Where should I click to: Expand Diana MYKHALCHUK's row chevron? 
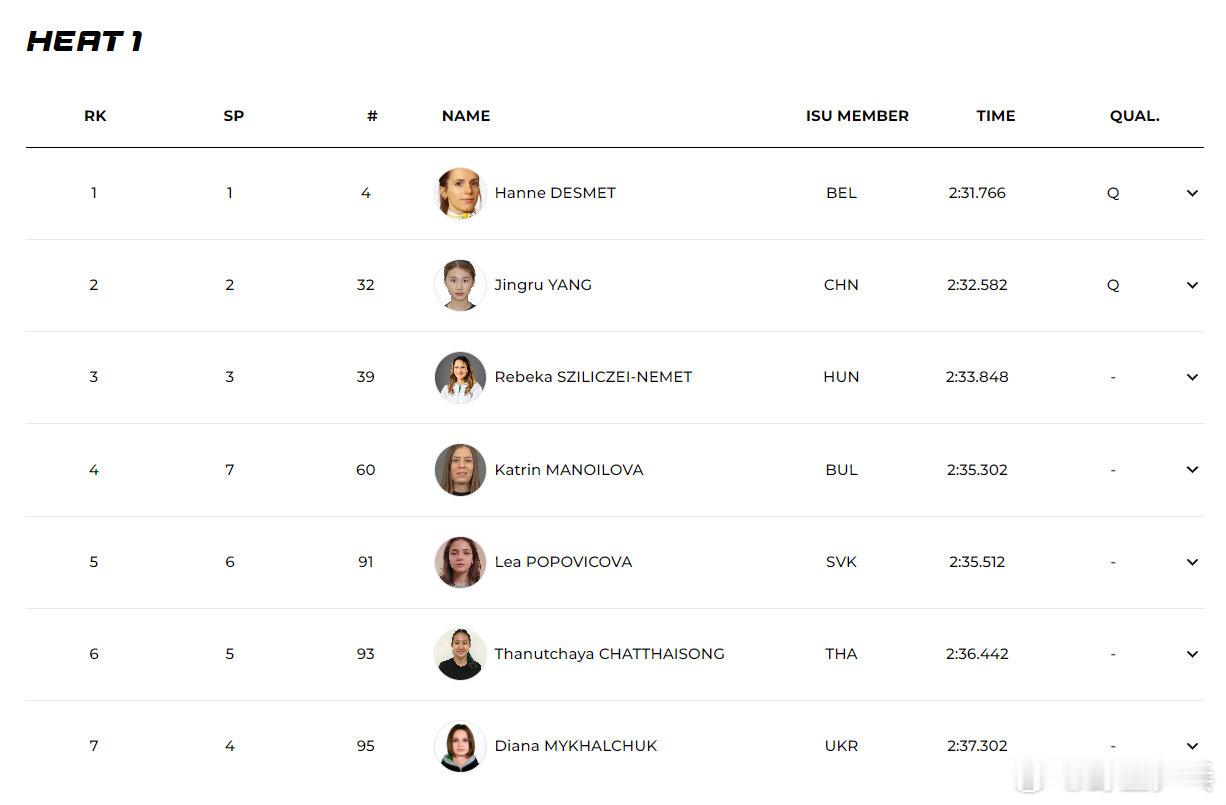point(1192,746)
